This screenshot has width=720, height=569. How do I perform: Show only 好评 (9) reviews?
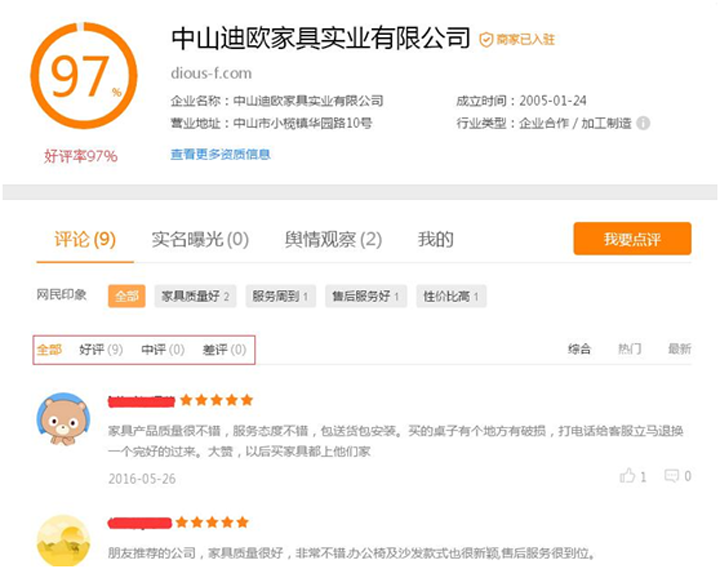(x=101, y=350)
